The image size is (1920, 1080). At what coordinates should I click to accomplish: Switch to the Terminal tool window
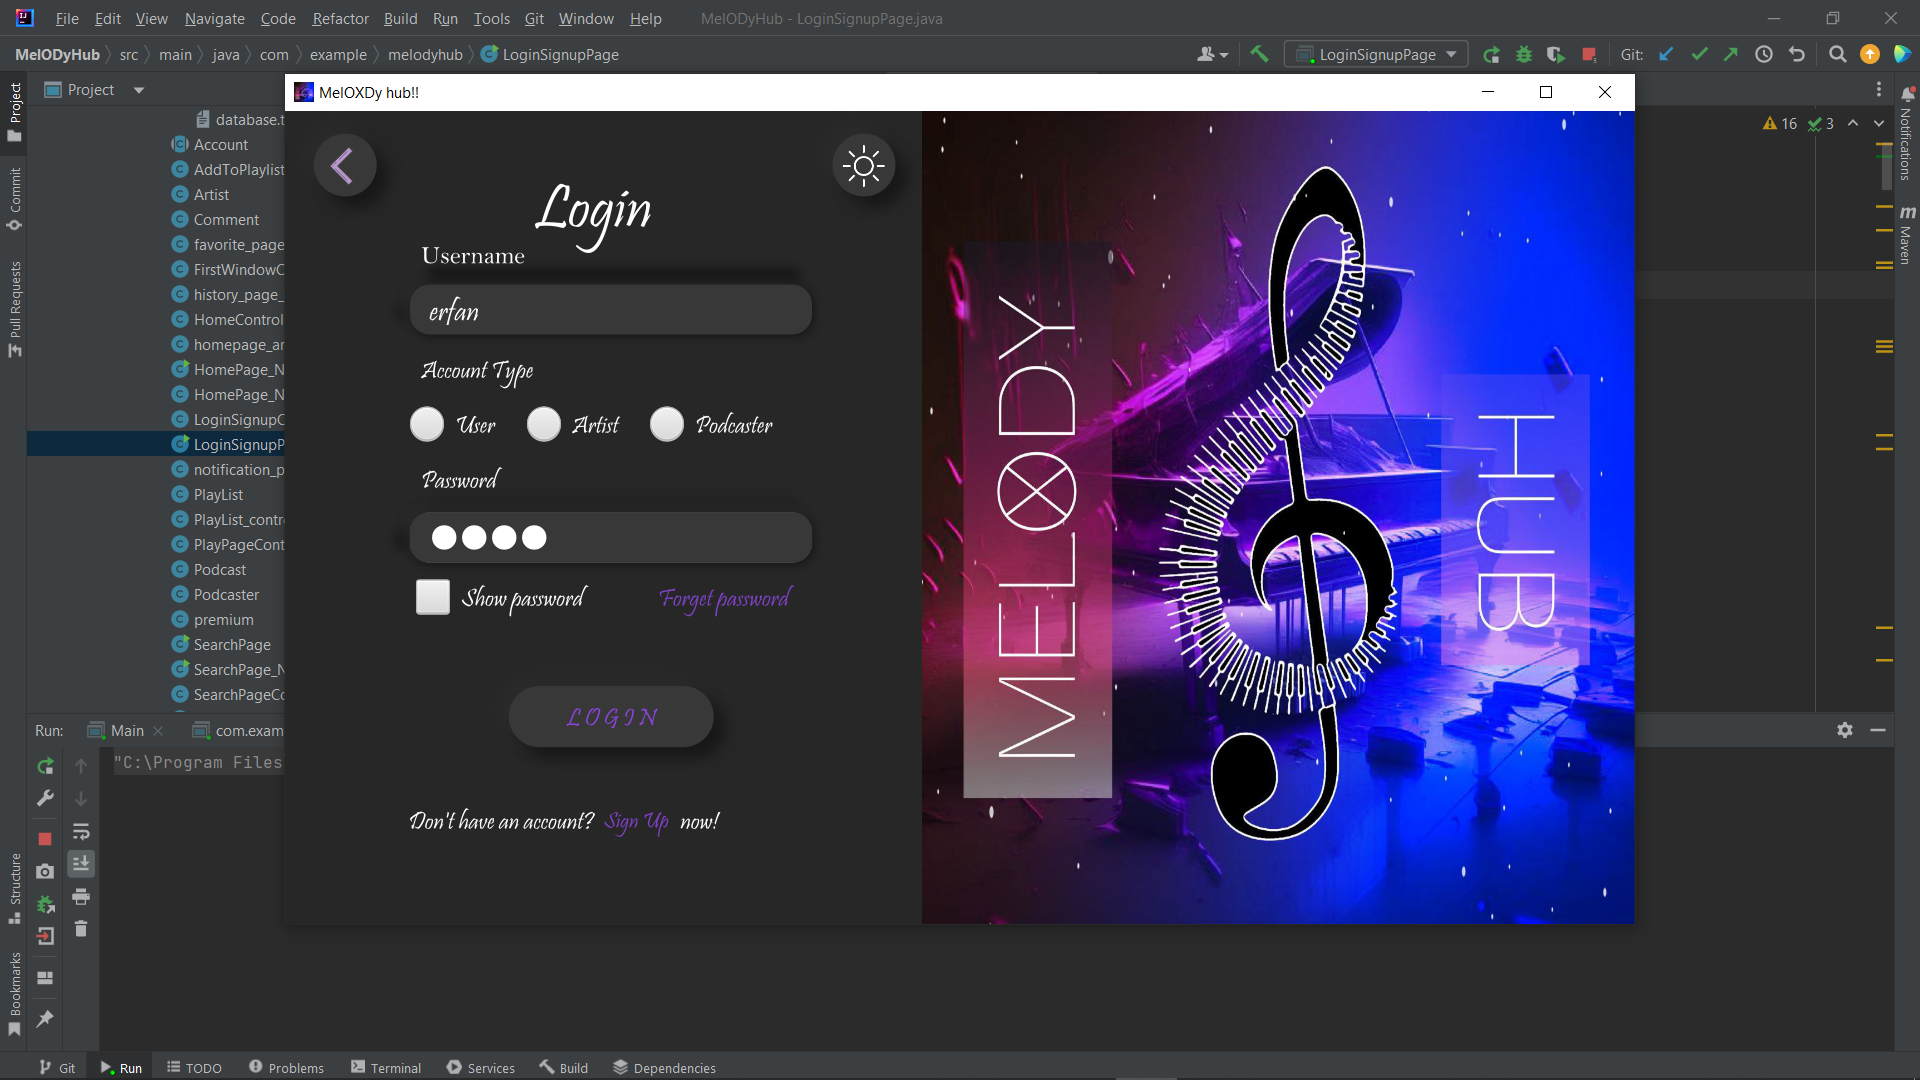394,1067
